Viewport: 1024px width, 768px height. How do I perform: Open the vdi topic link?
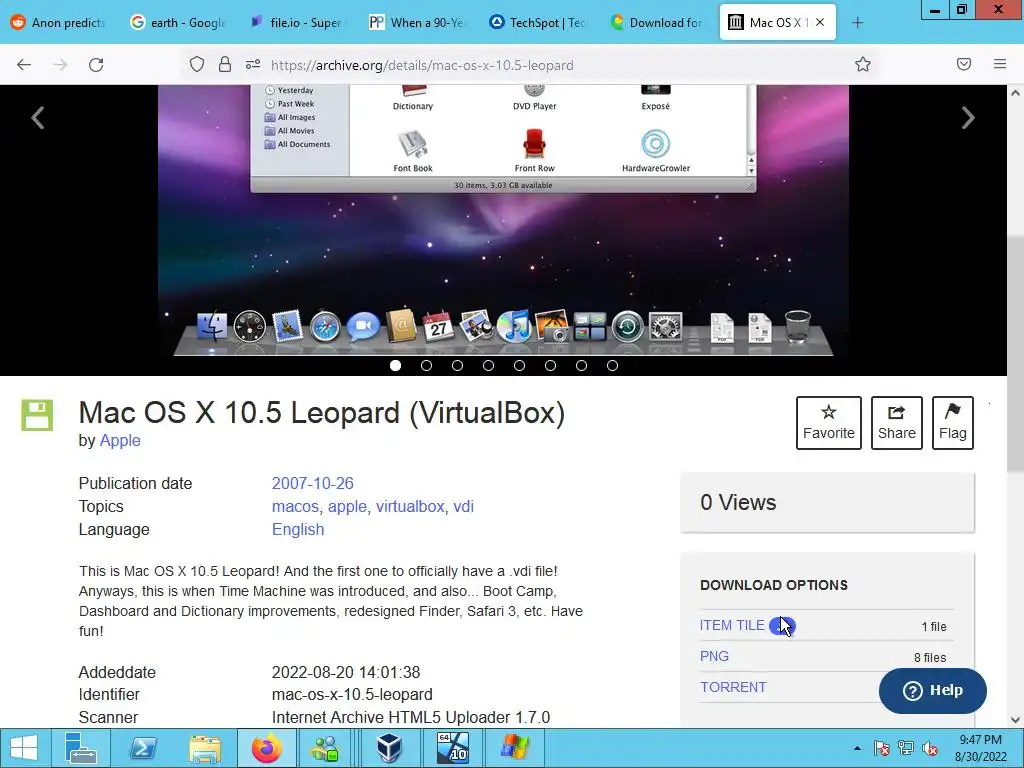[464, 506]
